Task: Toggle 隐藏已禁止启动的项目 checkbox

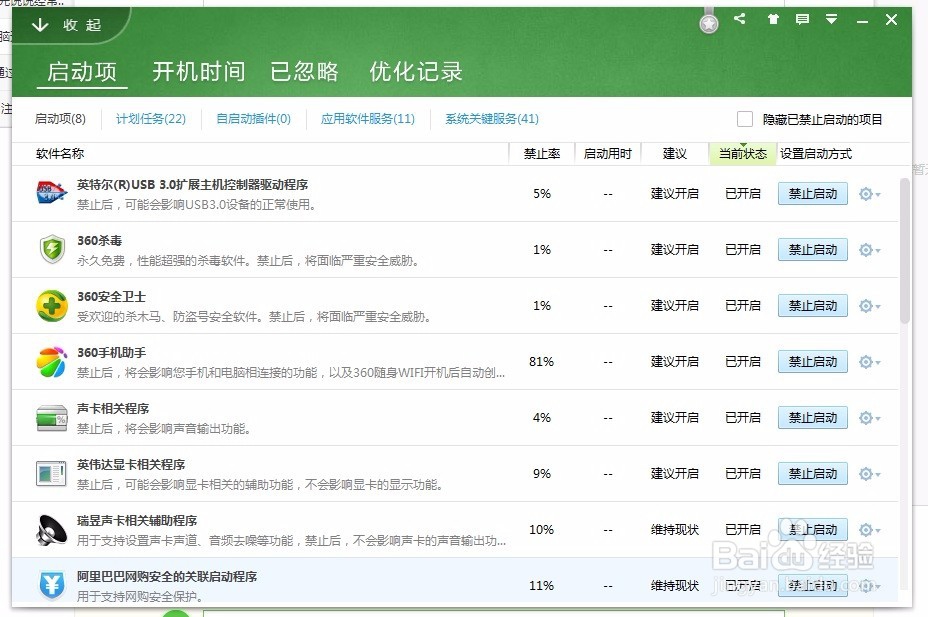Action: 745,119
